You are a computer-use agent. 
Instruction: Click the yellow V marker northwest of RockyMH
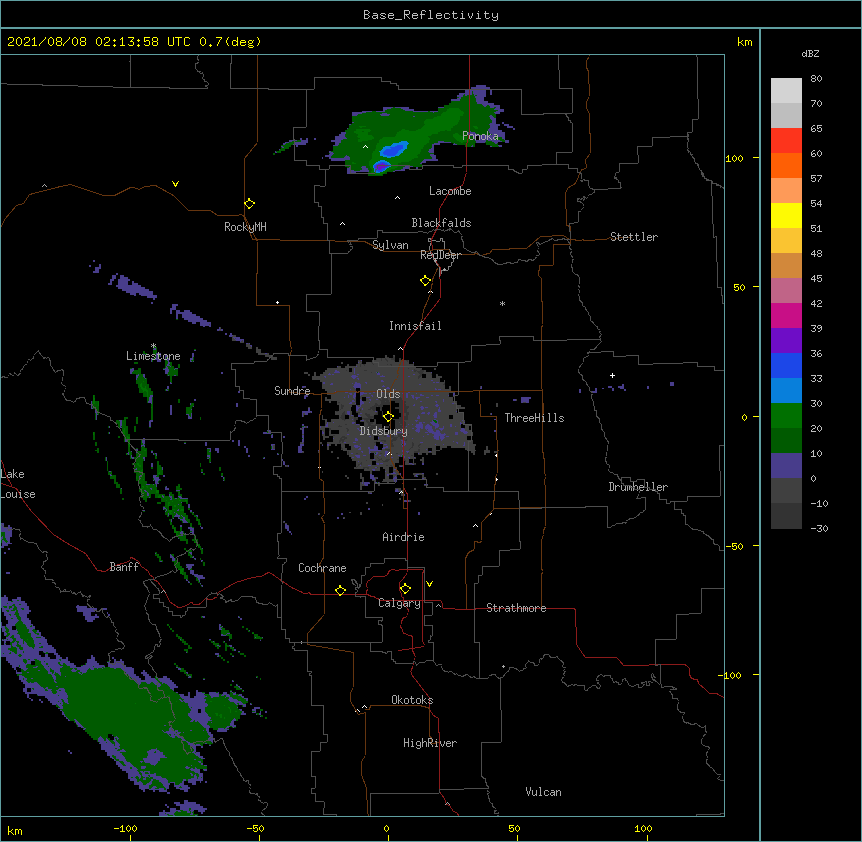point(175,184)
